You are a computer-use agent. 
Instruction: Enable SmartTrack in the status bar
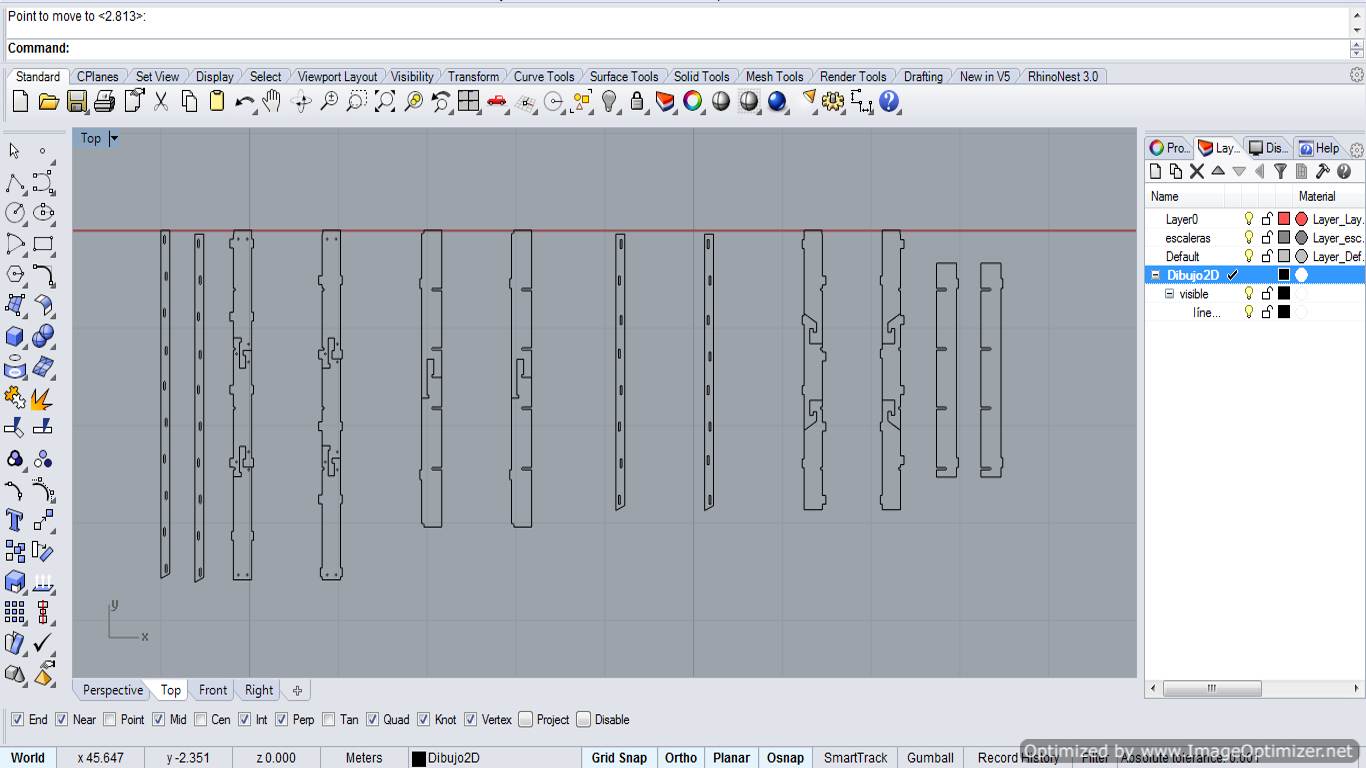[x=855, y=758]
